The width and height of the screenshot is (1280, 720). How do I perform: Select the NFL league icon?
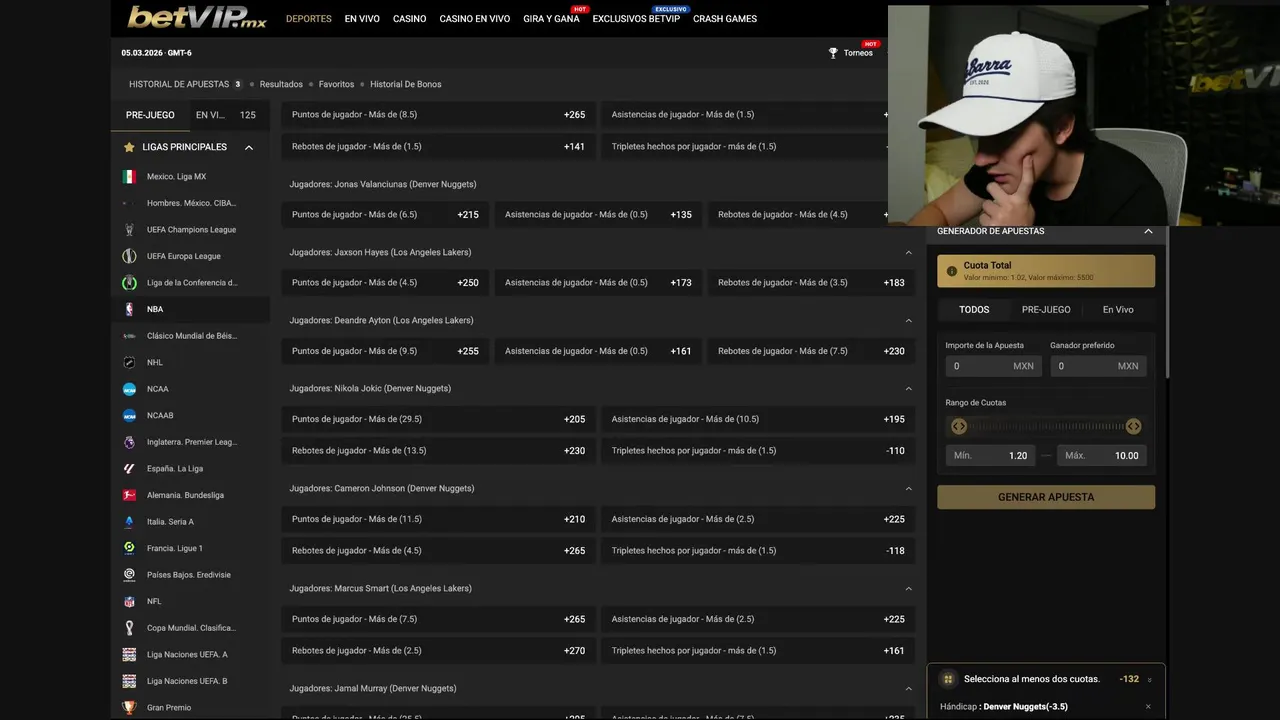coord(129,601)
